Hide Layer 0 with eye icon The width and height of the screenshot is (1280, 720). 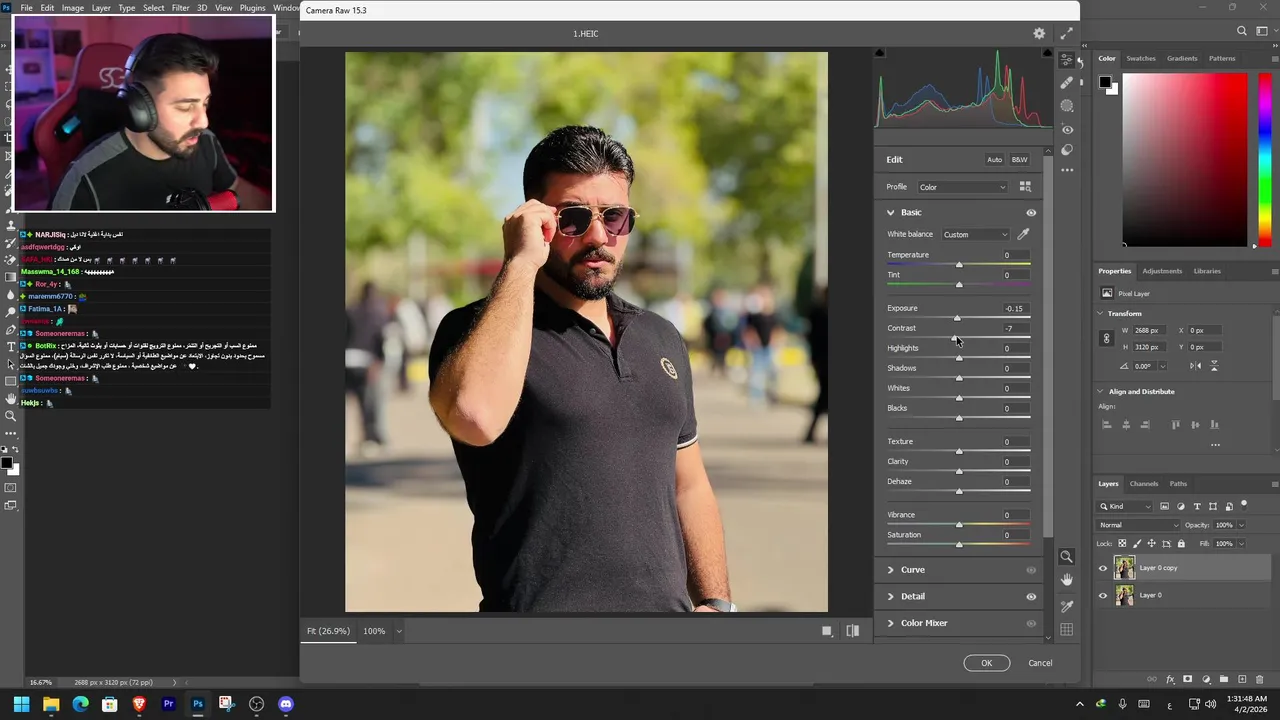(1103, 595)
